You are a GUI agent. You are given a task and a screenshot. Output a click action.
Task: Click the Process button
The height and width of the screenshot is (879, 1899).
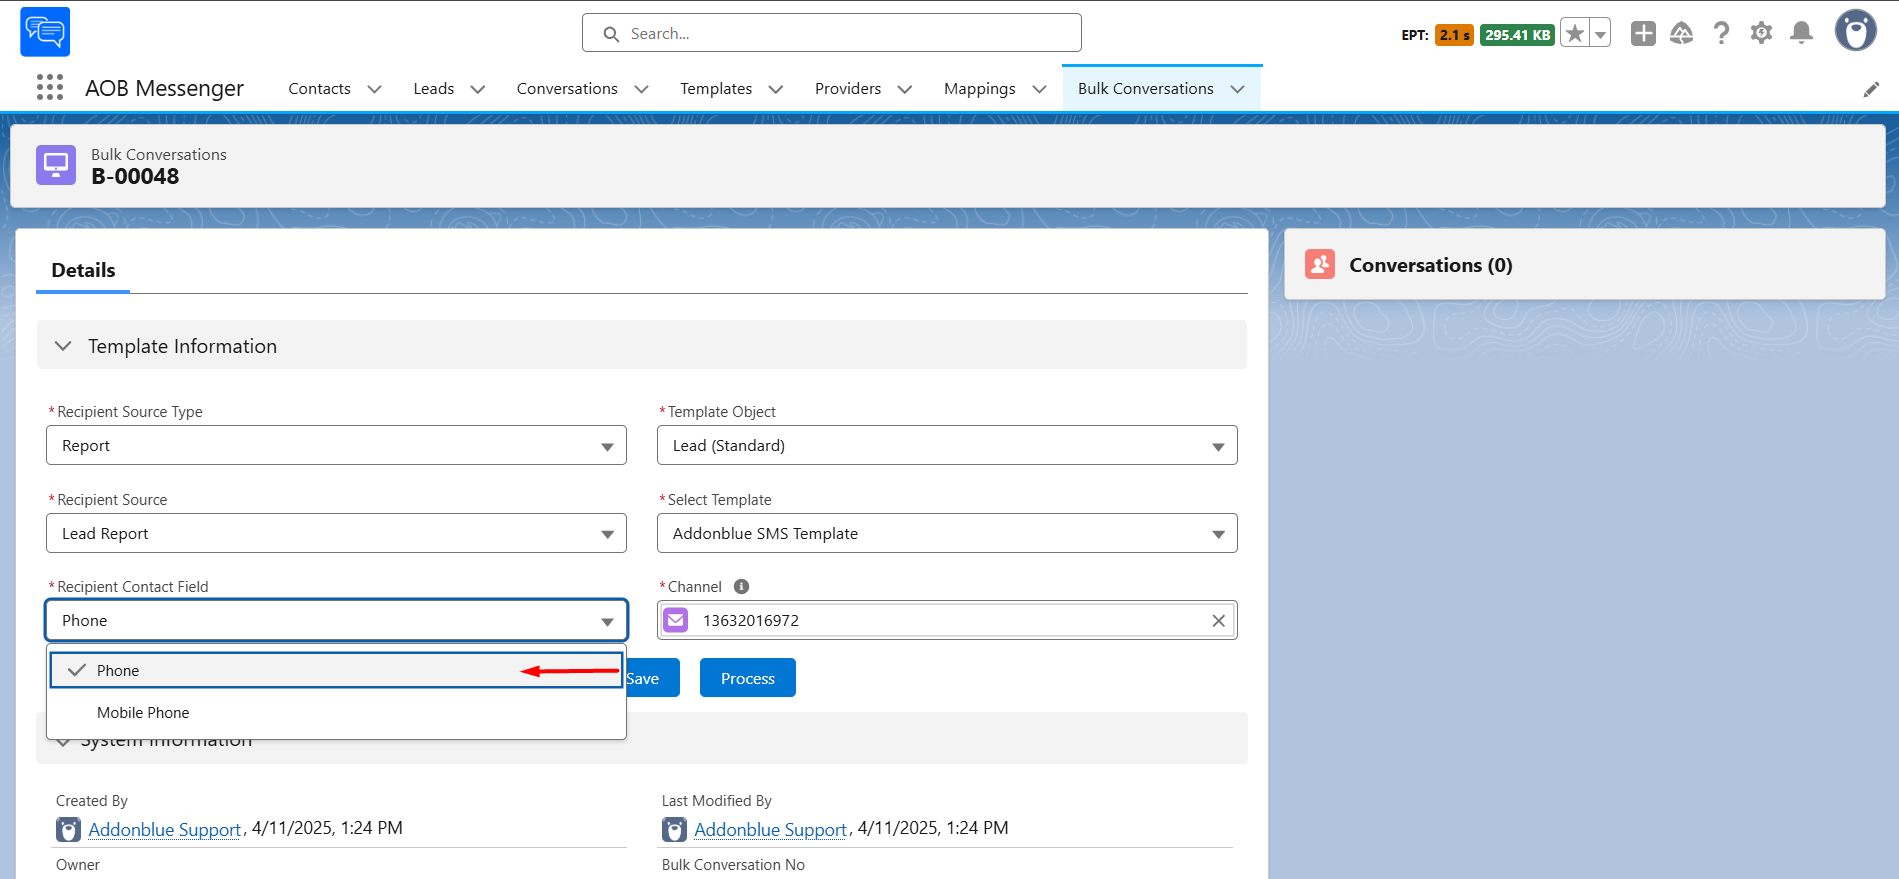[748, 678]
